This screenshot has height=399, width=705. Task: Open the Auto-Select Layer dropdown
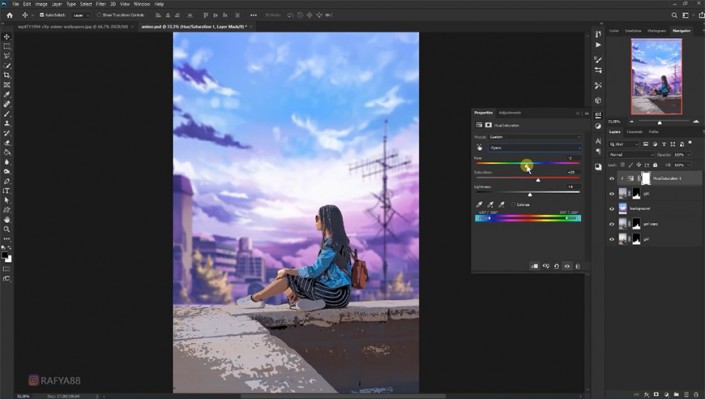click(x=80, y=15)
